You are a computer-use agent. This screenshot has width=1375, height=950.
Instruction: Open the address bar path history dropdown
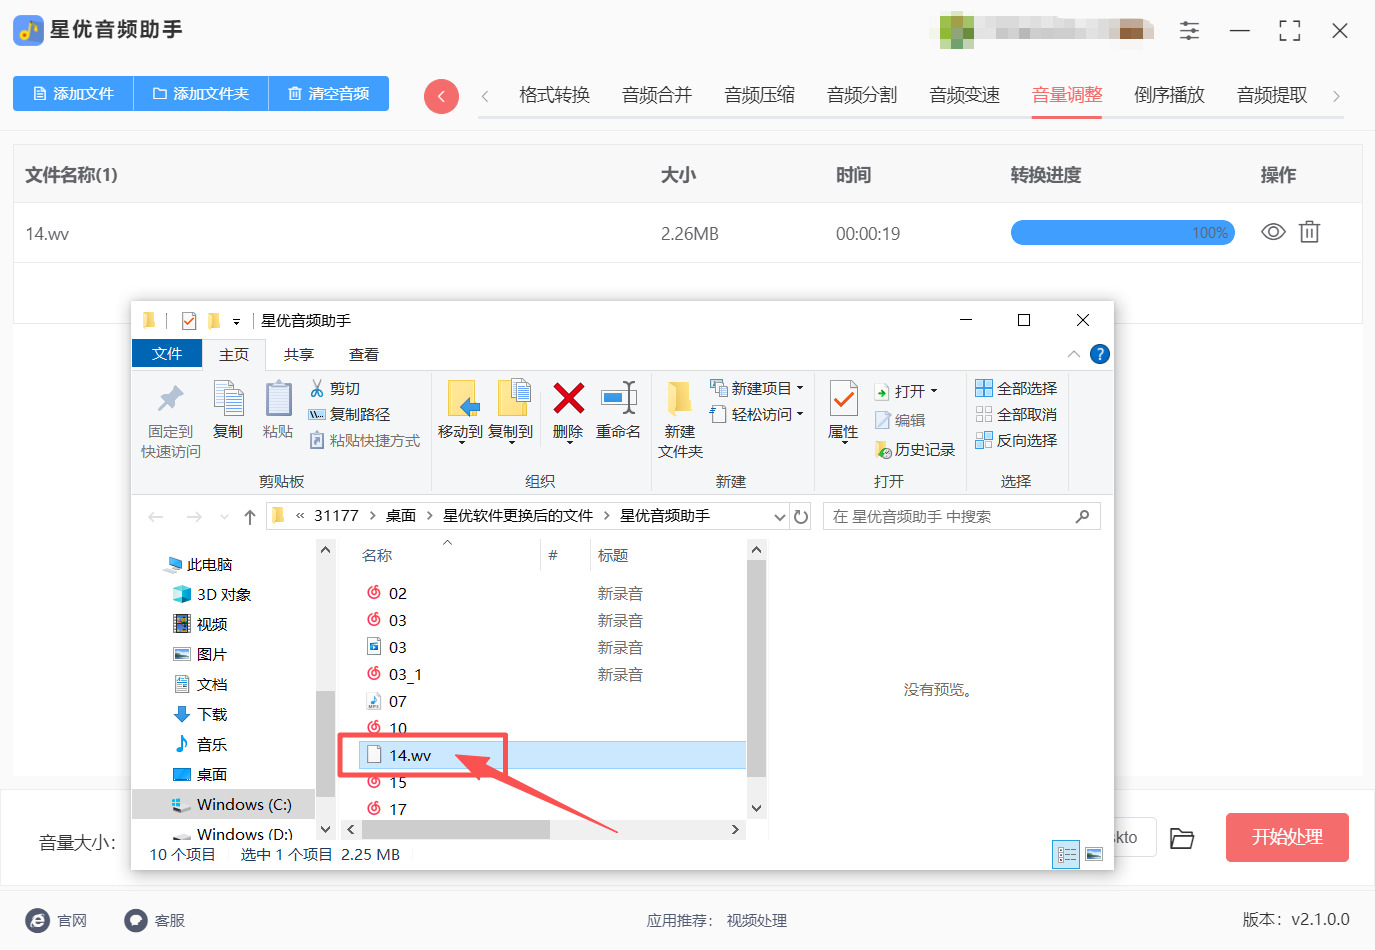pyautogui.click(x=780, y=517)
